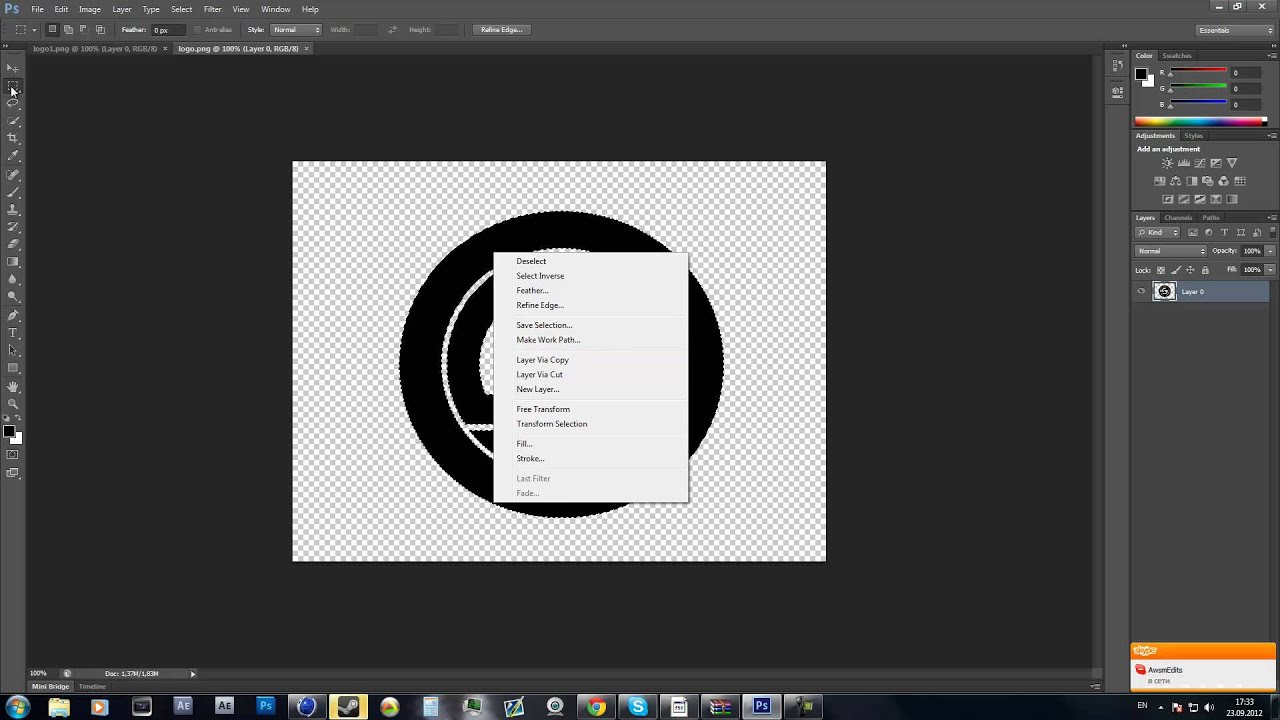Select the Path Selection tool
The height and width of the screenshot is (720, 1280).
pos(13,350)
